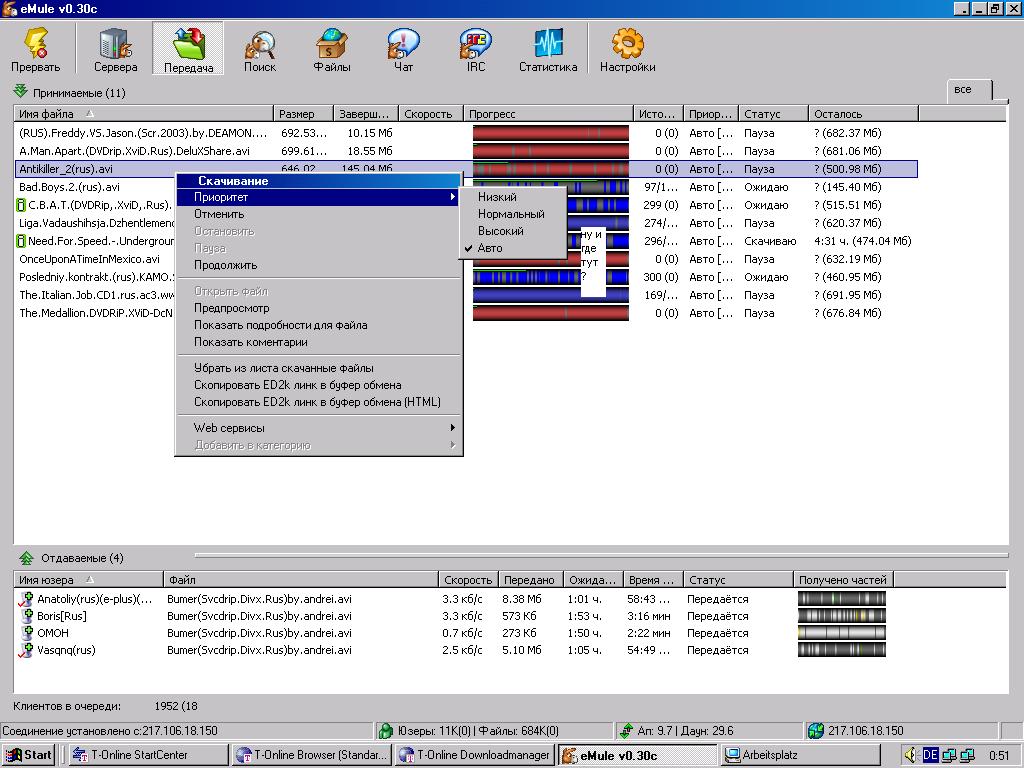Choose Продолжить to resume the download

pos(318,265)
